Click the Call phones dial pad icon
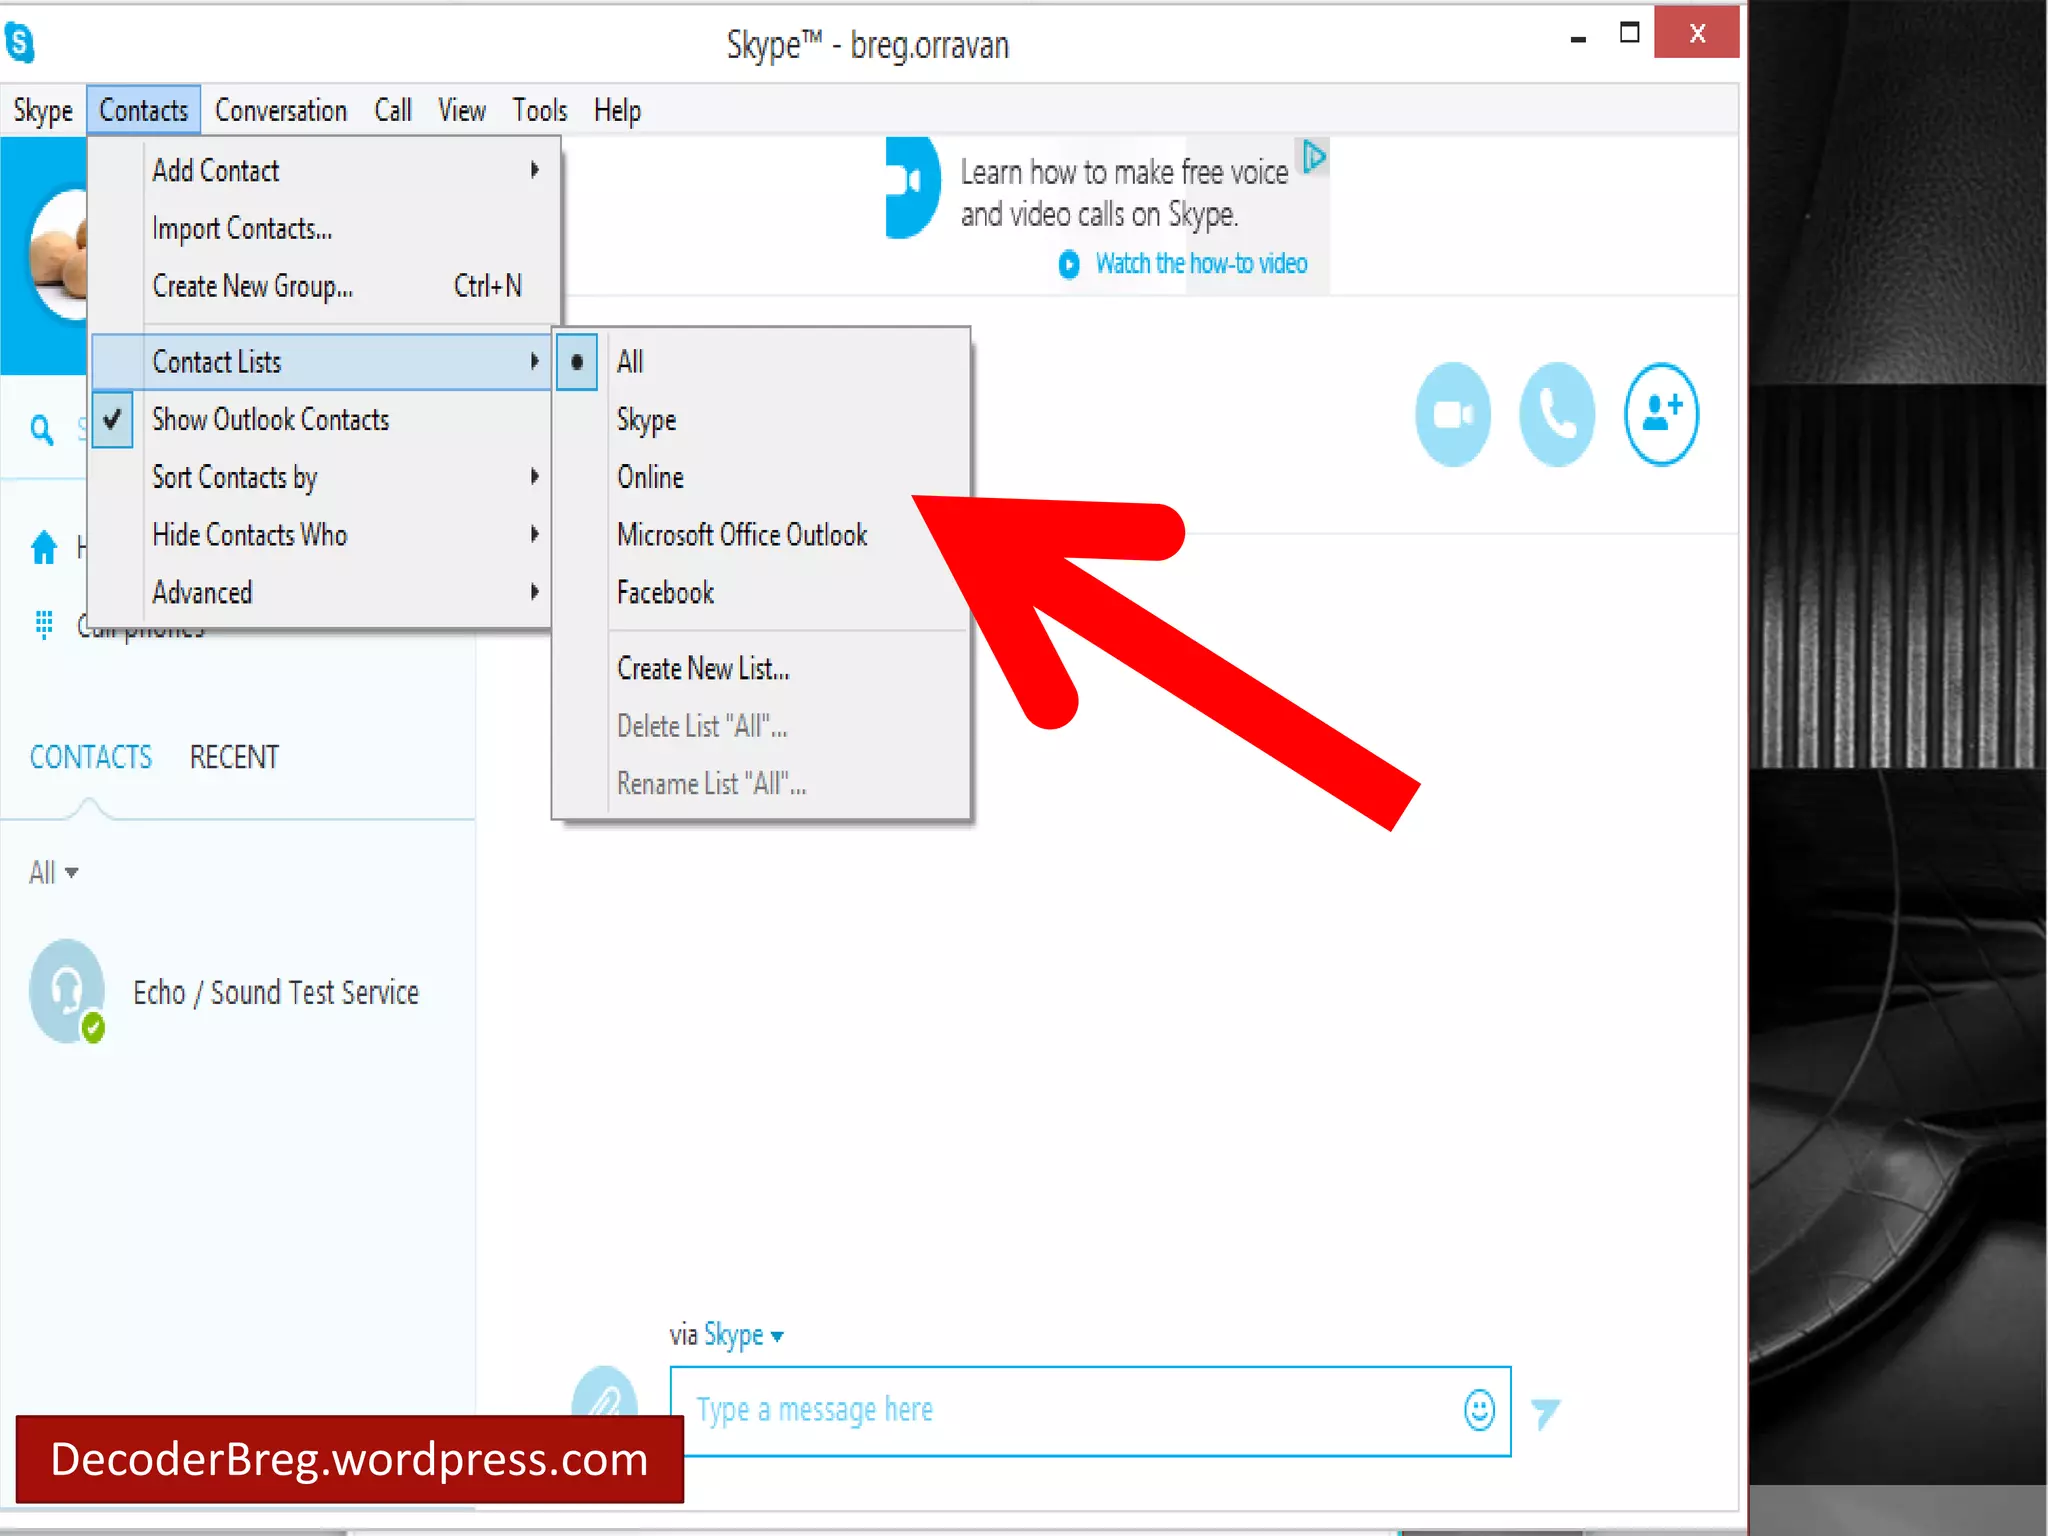Image resolution: width=2048 pixels, height=1536 pixels. pos(44,624)
